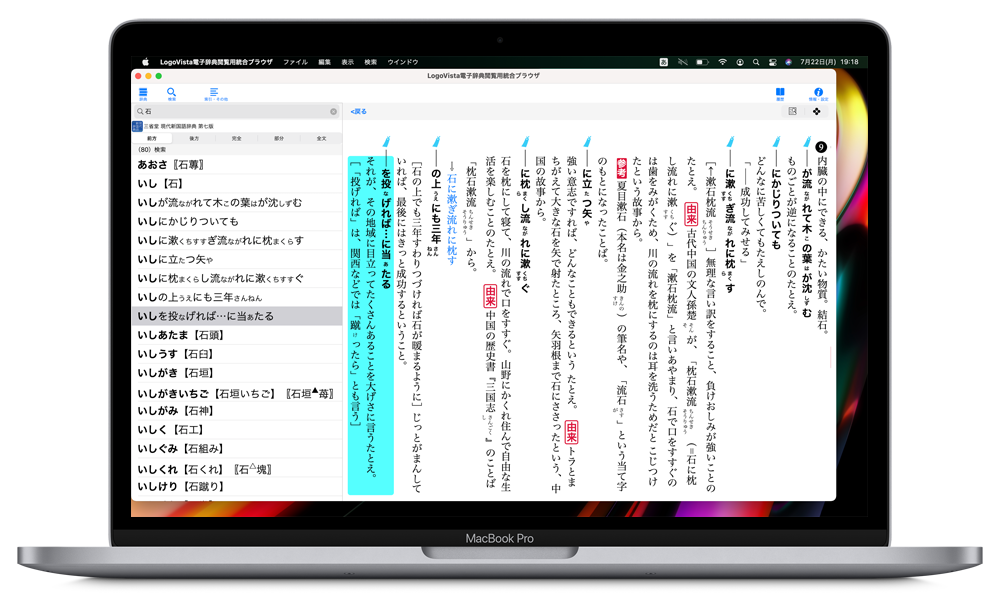
Task: Click marker icon above に枕し流れに漱ぐ entry
Action: click(x=526, y=142)
